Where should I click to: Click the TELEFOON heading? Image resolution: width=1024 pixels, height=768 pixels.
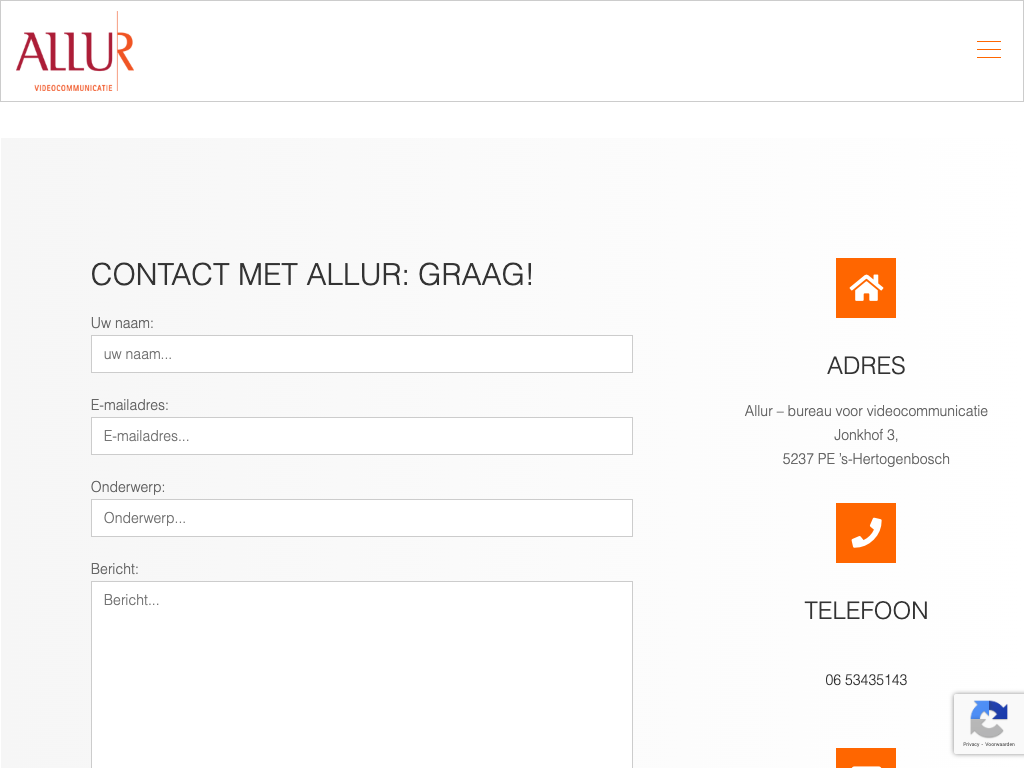[x=866, y=611]
